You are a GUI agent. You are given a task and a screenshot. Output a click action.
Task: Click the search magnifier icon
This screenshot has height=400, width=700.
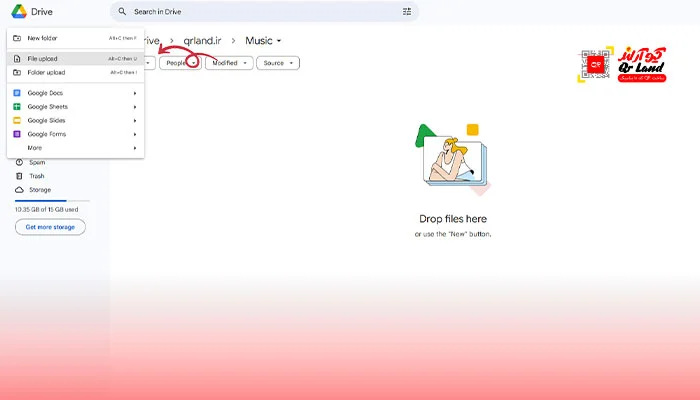[x=122, y=11]
